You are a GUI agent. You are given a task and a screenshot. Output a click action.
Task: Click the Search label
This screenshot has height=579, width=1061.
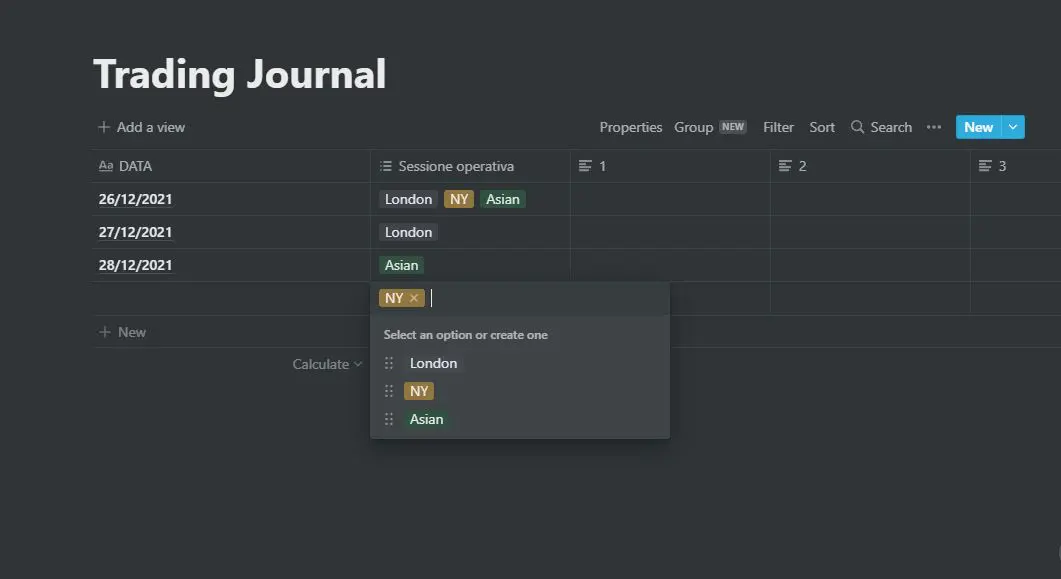pyautogui.click(x=891, y=127)
